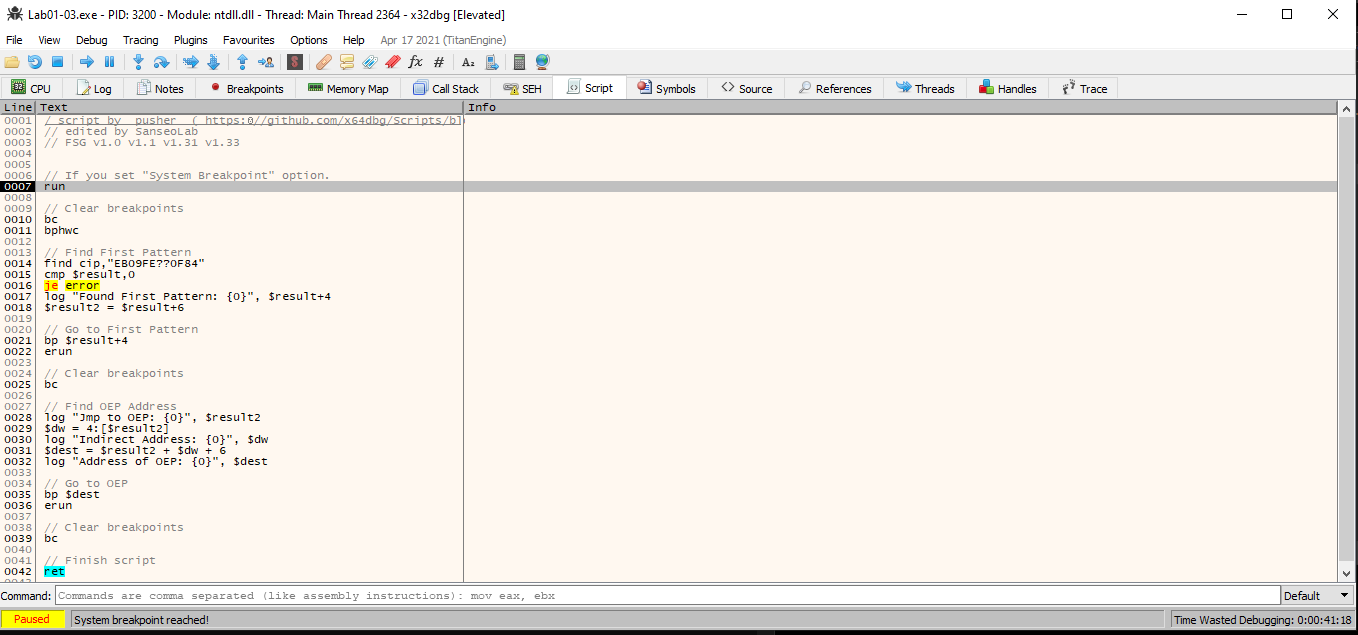This screenshot has height=635, width=1358.
Task: Switch to the Memory Map tab
Action: (x=348, y=89)
